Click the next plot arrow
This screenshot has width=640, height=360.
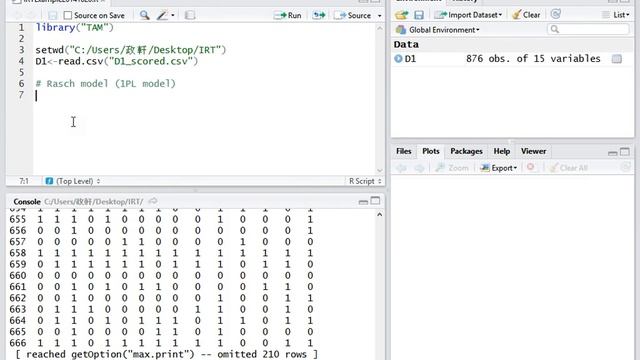[x=419, y=168]
